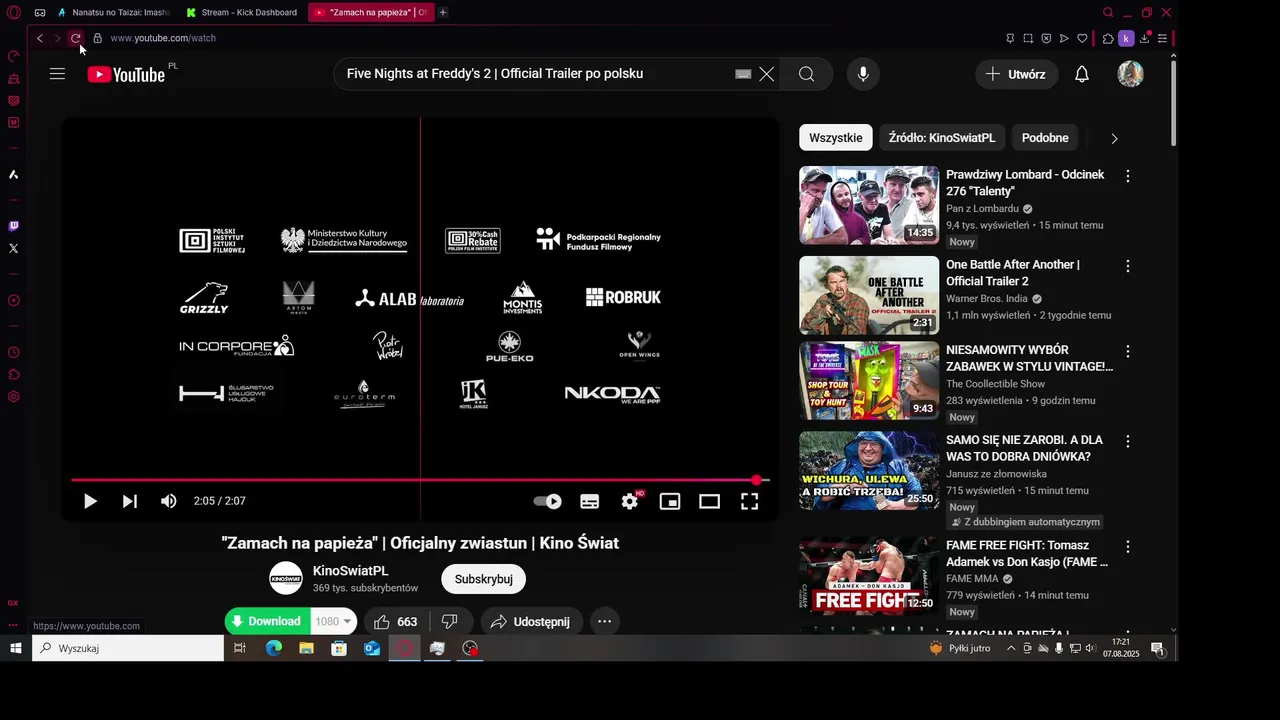This screenshot has height=720, width=1280.
Task: Open the Windows Start menu
Action: click(x=15, y=648)
